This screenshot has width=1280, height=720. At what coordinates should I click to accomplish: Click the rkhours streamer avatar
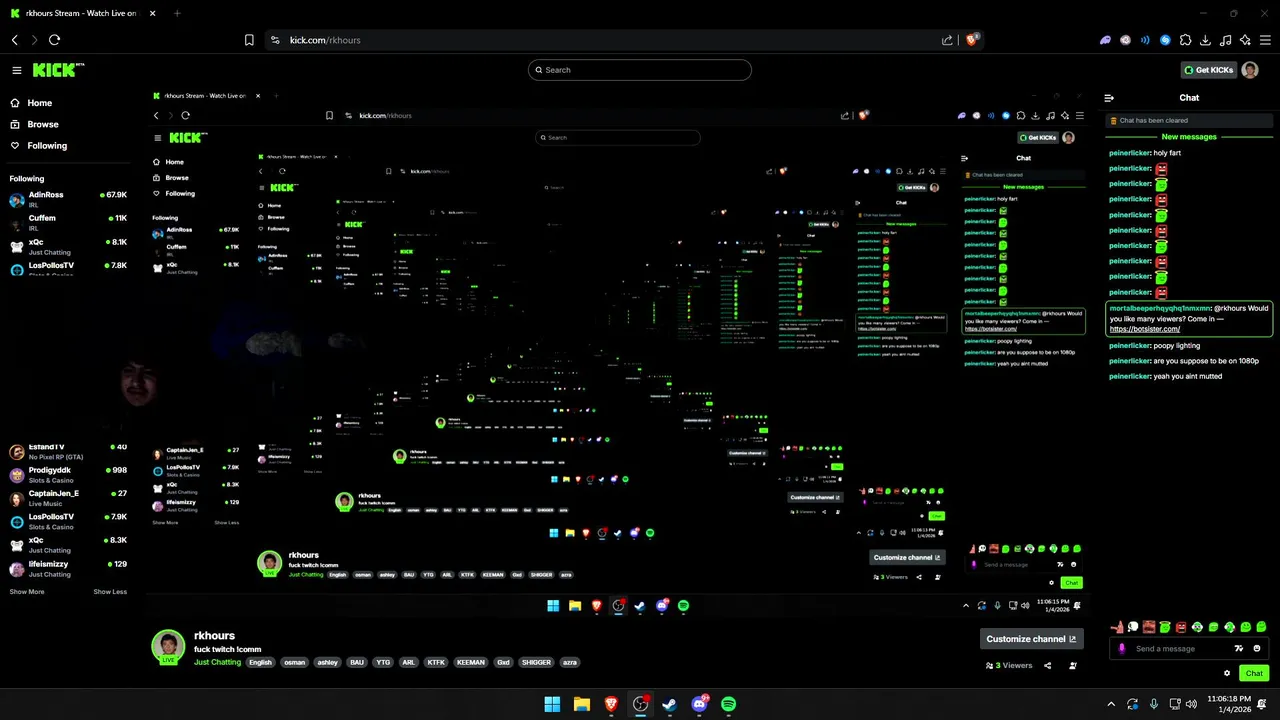pos(168,646)
